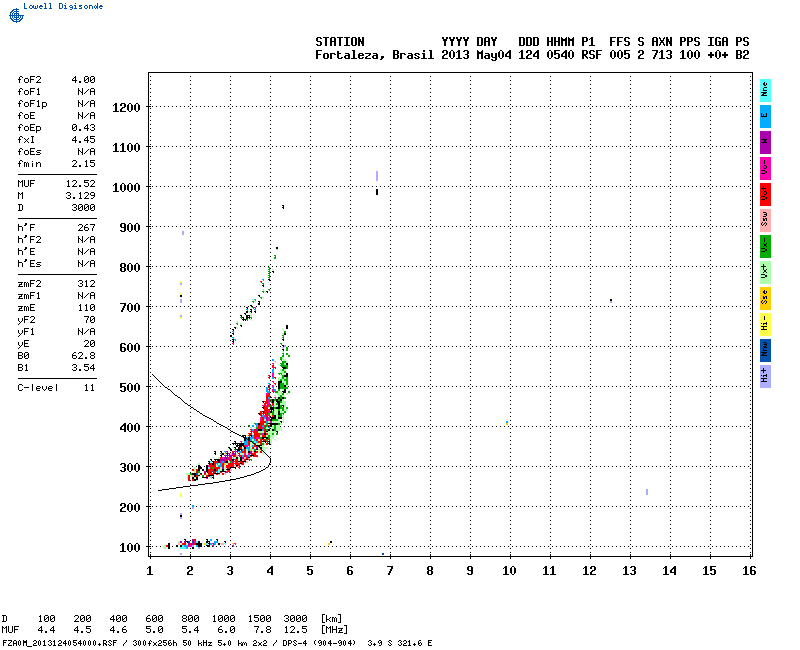
Task: Click the 1200 km height axis label
Action: [x=126, y=108]
